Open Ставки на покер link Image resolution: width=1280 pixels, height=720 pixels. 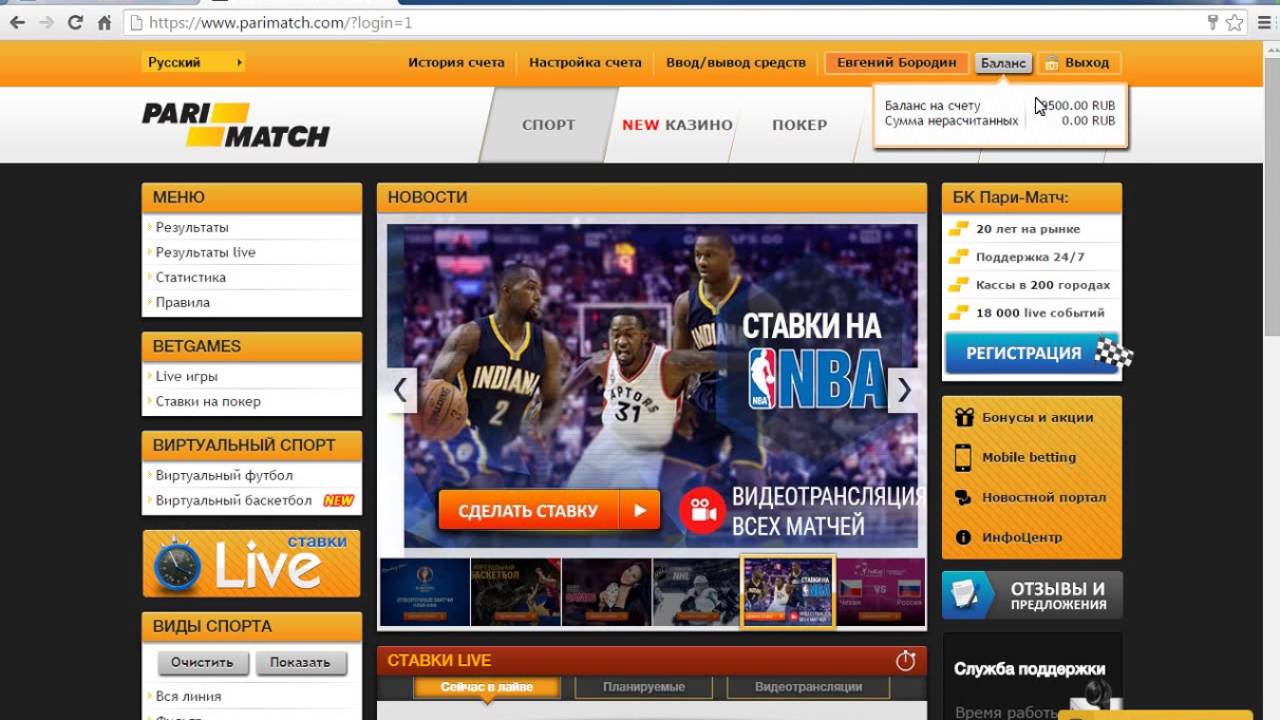(x=208, y=401)
